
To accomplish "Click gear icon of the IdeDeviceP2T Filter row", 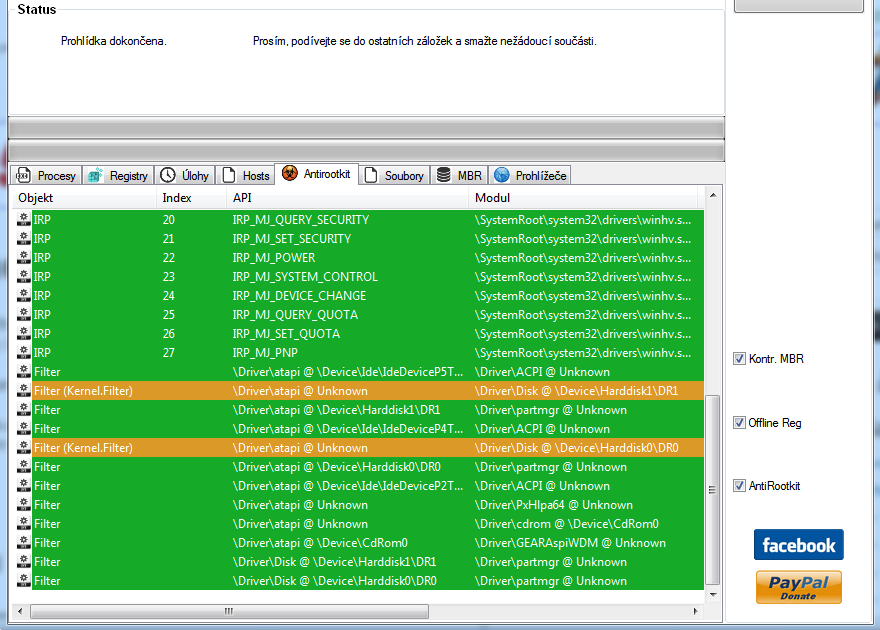I will (x=24, y=486).
